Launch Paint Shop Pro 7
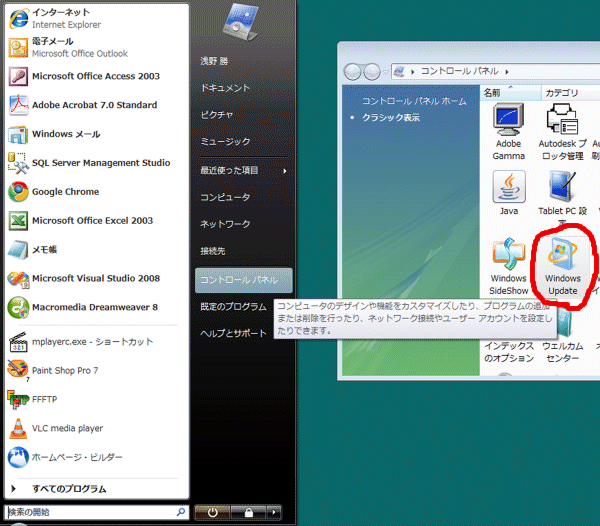 [x=97, y=370]
